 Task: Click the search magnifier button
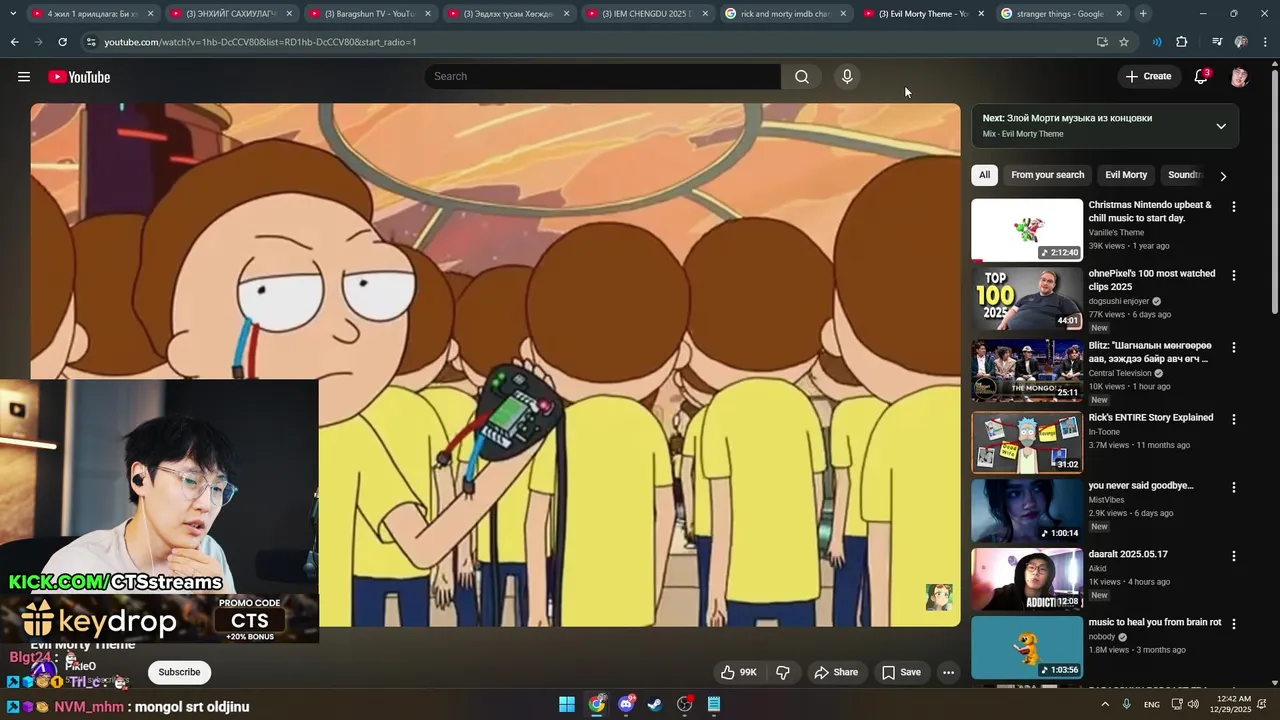click(802, 77)
